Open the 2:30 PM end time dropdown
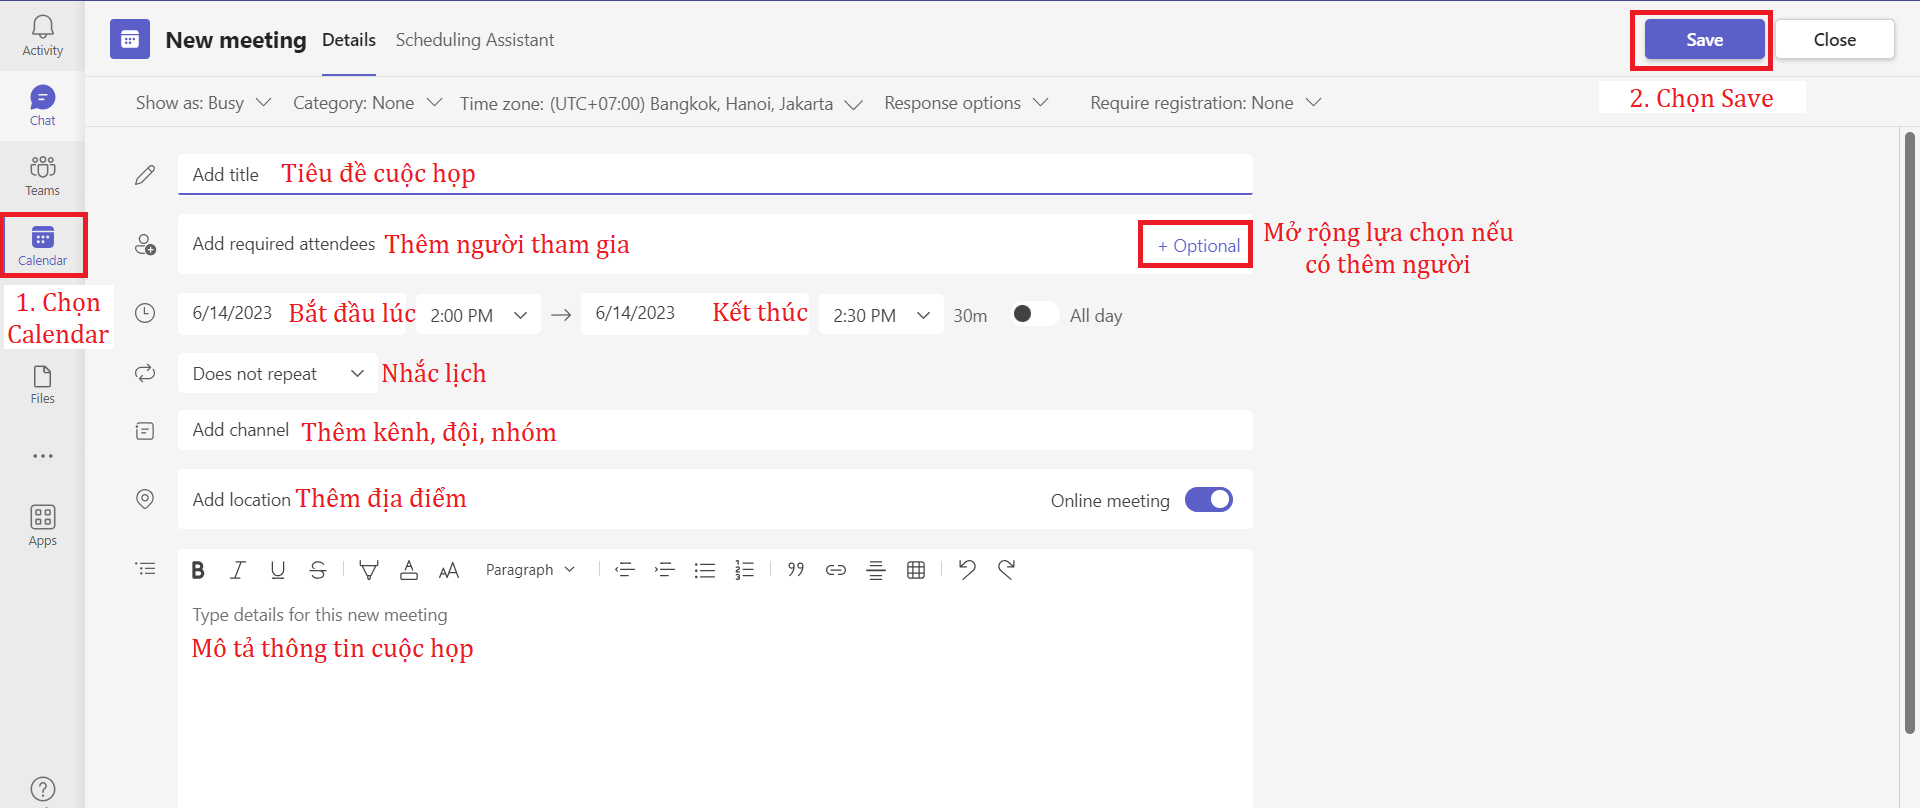1920x808 pixels. [881, 315]
